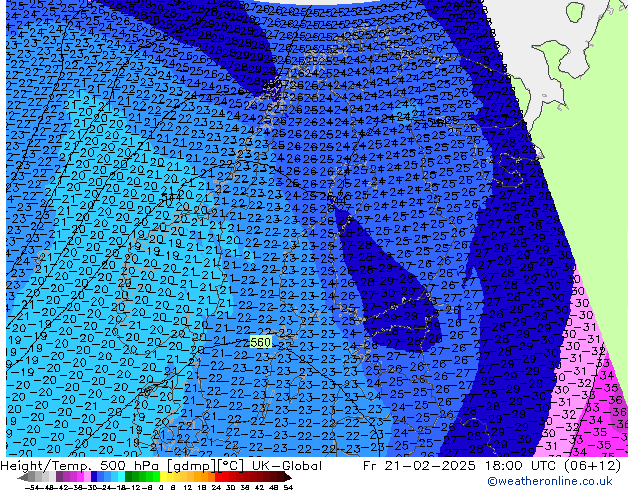634x490 pixels.
Task: Click the bright red 24 swatch in the legend
Action: click(218, 477)
